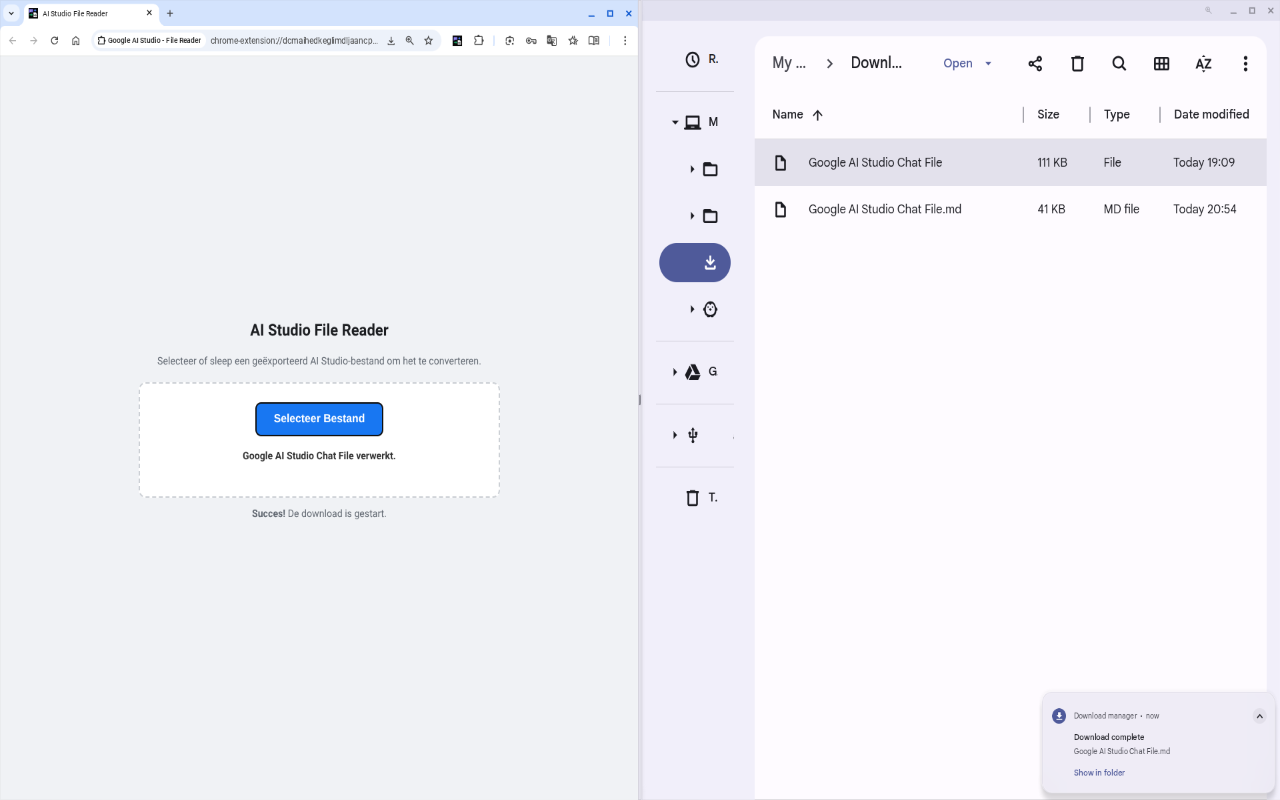The height and width of the screenshot is (800, 1280).
Task: Click the 111 KB size cell
Action: point(1052,163)
